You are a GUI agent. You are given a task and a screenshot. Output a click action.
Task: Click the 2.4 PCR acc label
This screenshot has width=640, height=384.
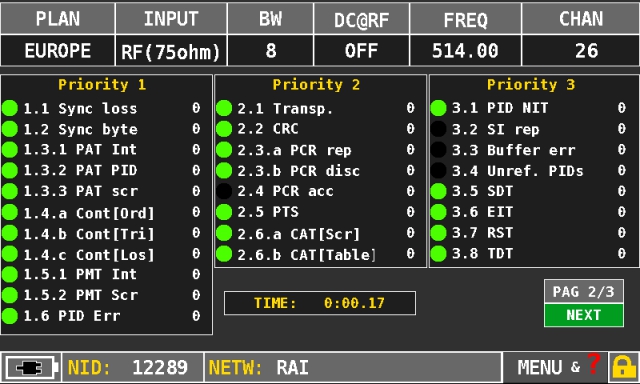[x=286, y=191]
